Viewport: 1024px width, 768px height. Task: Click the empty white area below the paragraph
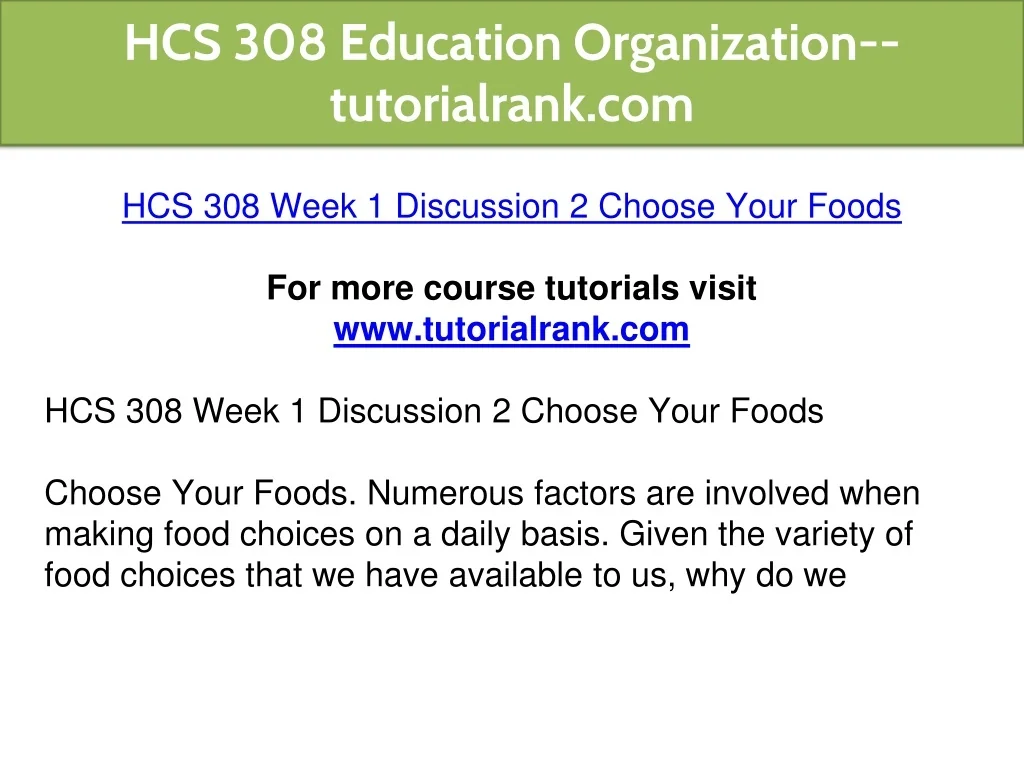tap(511, 680)
